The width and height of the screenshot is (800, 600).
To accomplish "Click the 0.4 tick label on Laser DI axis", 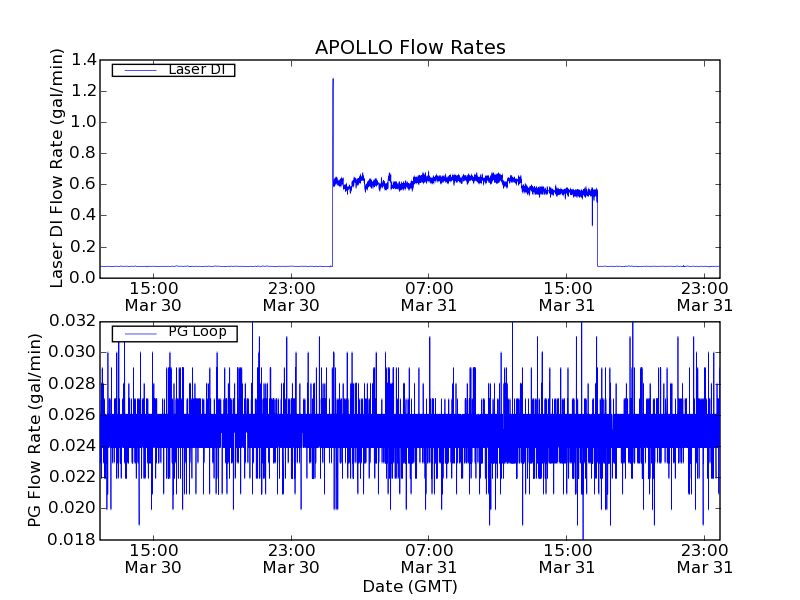I will [84, 216].
